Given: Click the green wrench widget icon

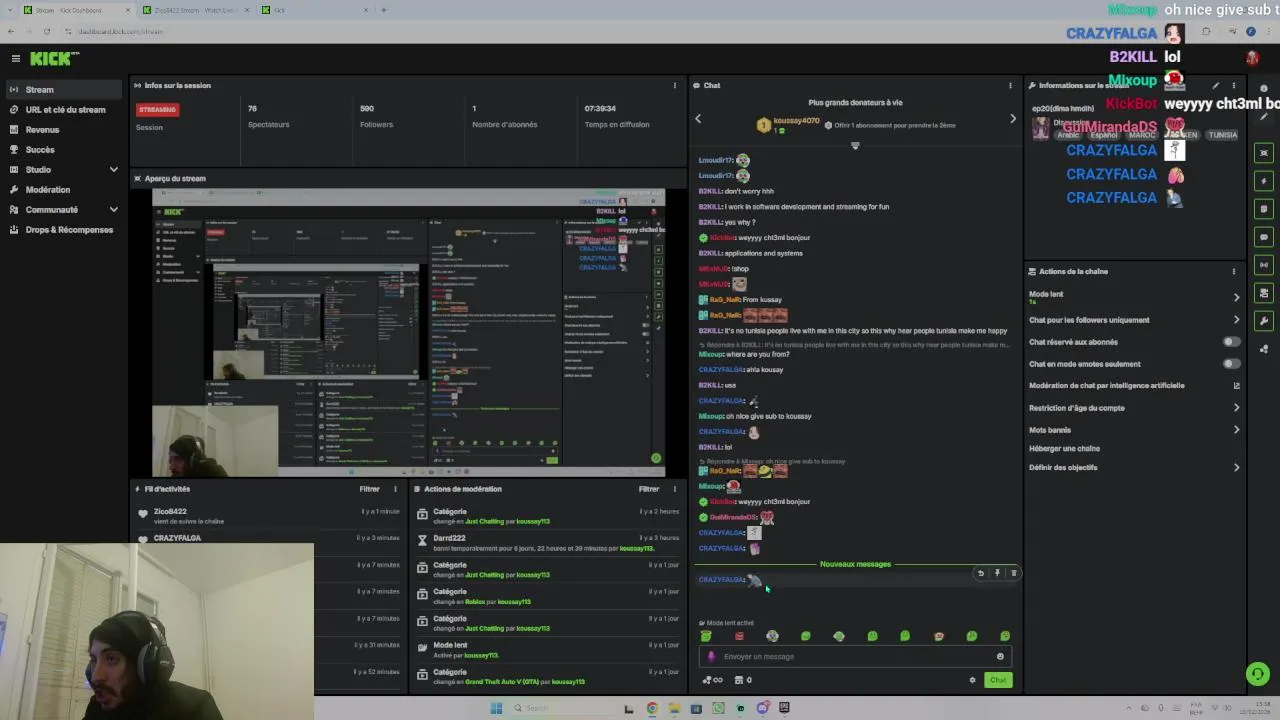Looking at the screenshot, I should pyautogui.click(x=1264, y=321).
